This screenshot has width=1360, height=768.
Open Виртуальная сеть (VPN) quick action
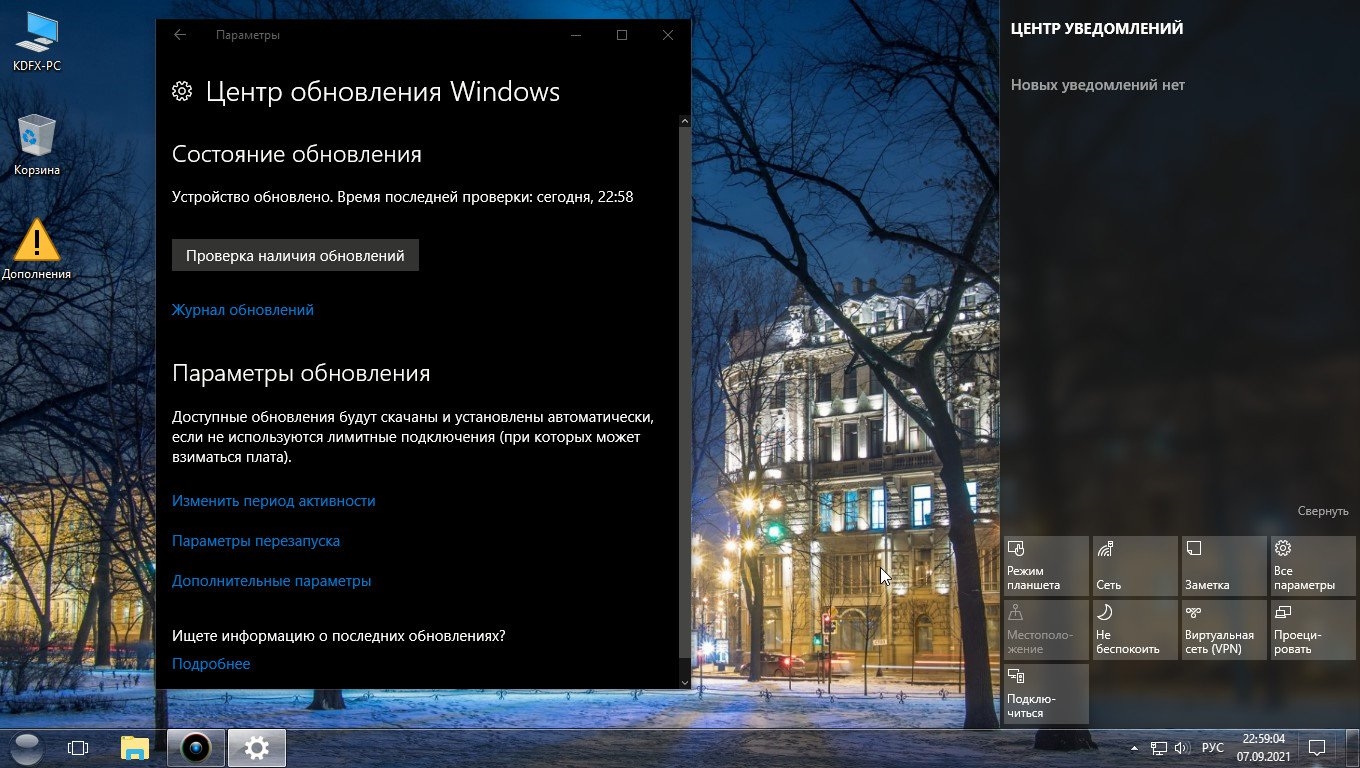click(x=1224, y=629)
